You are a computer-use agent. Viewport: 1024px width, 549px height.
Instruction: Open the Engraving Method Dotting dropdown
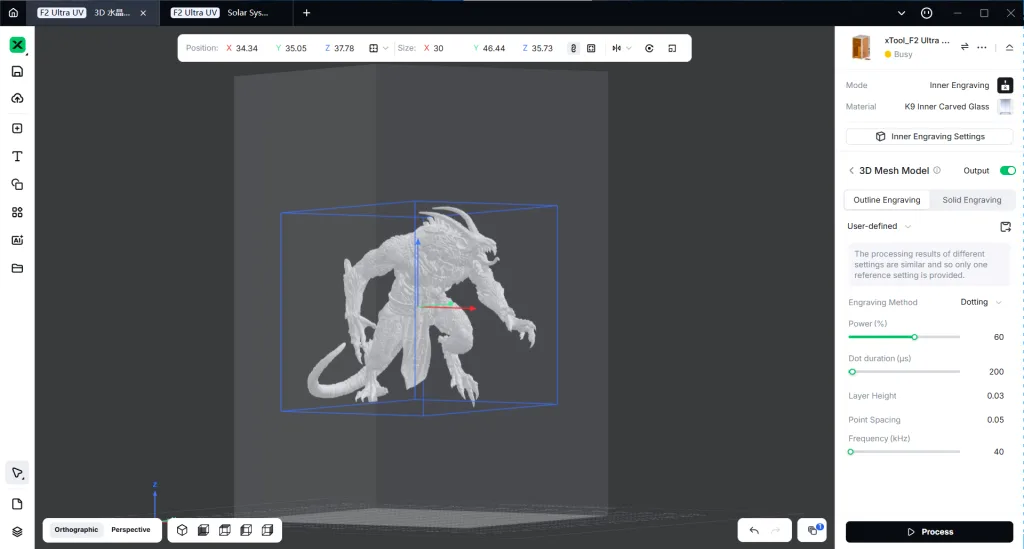(x=981, y=302)
